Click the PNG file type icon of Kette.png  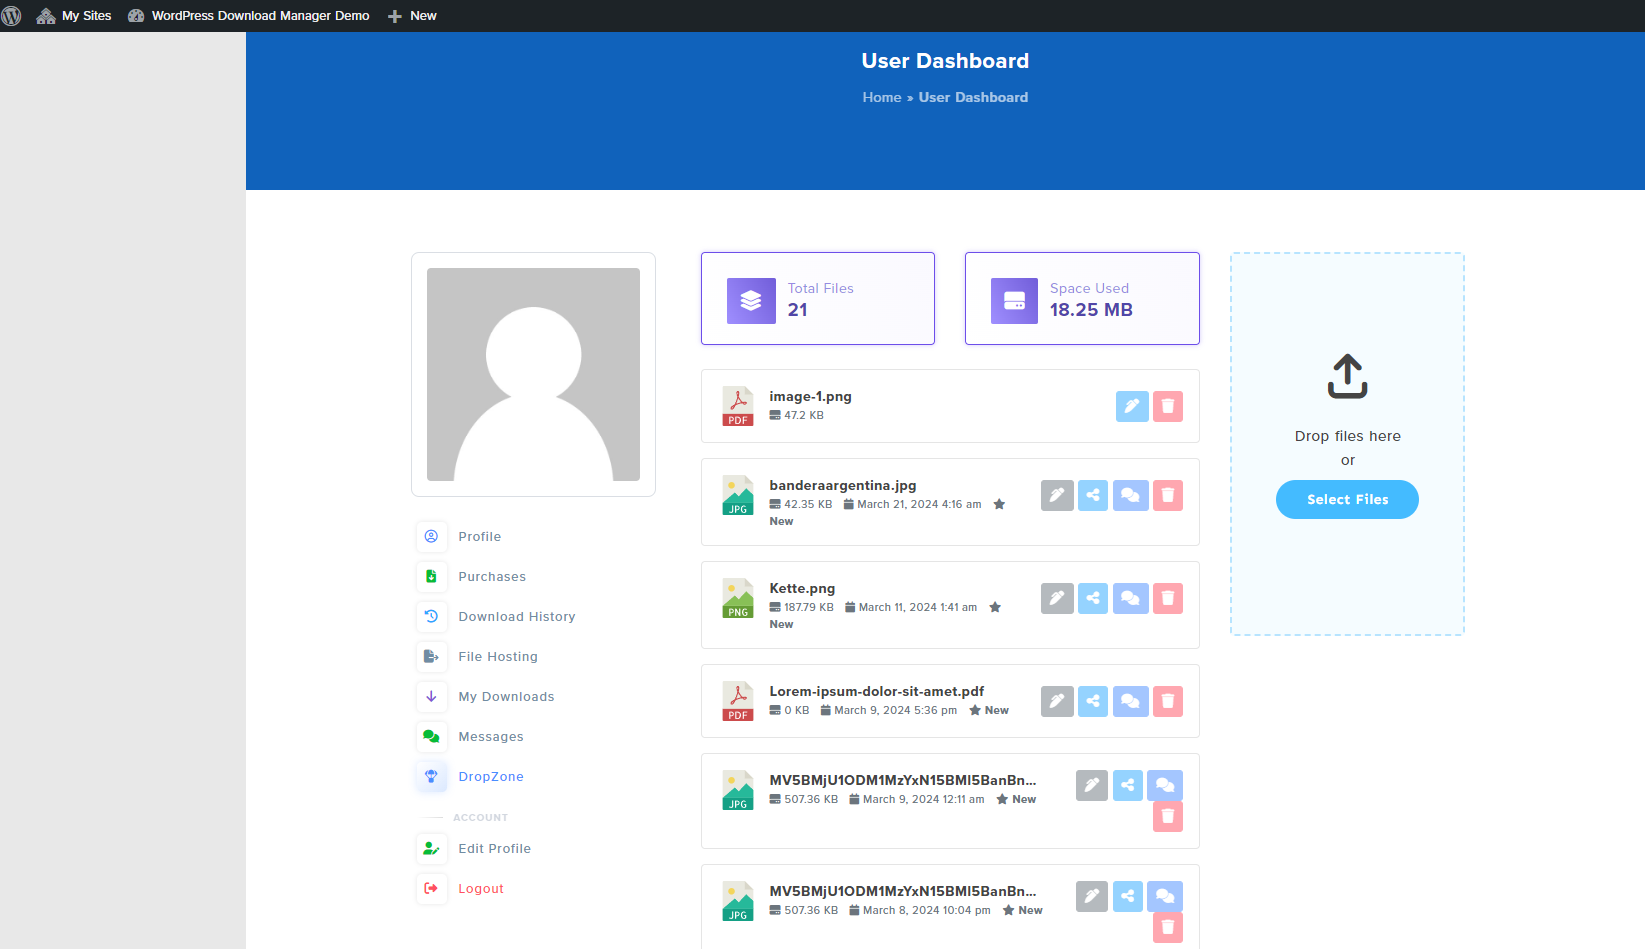coord(738,598)
